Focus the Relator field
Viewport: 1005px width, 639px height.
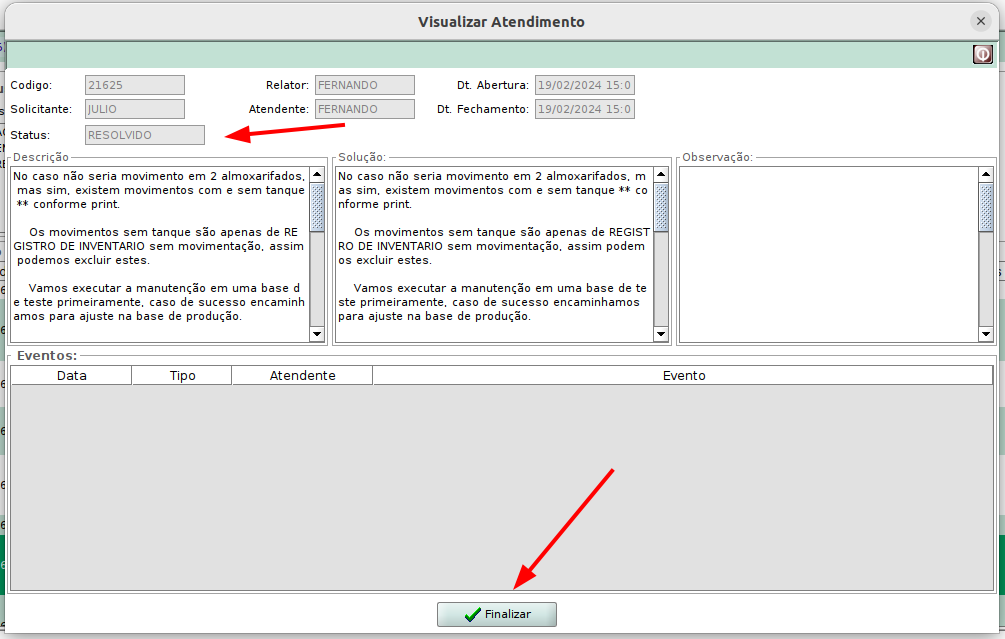point(364,85)
